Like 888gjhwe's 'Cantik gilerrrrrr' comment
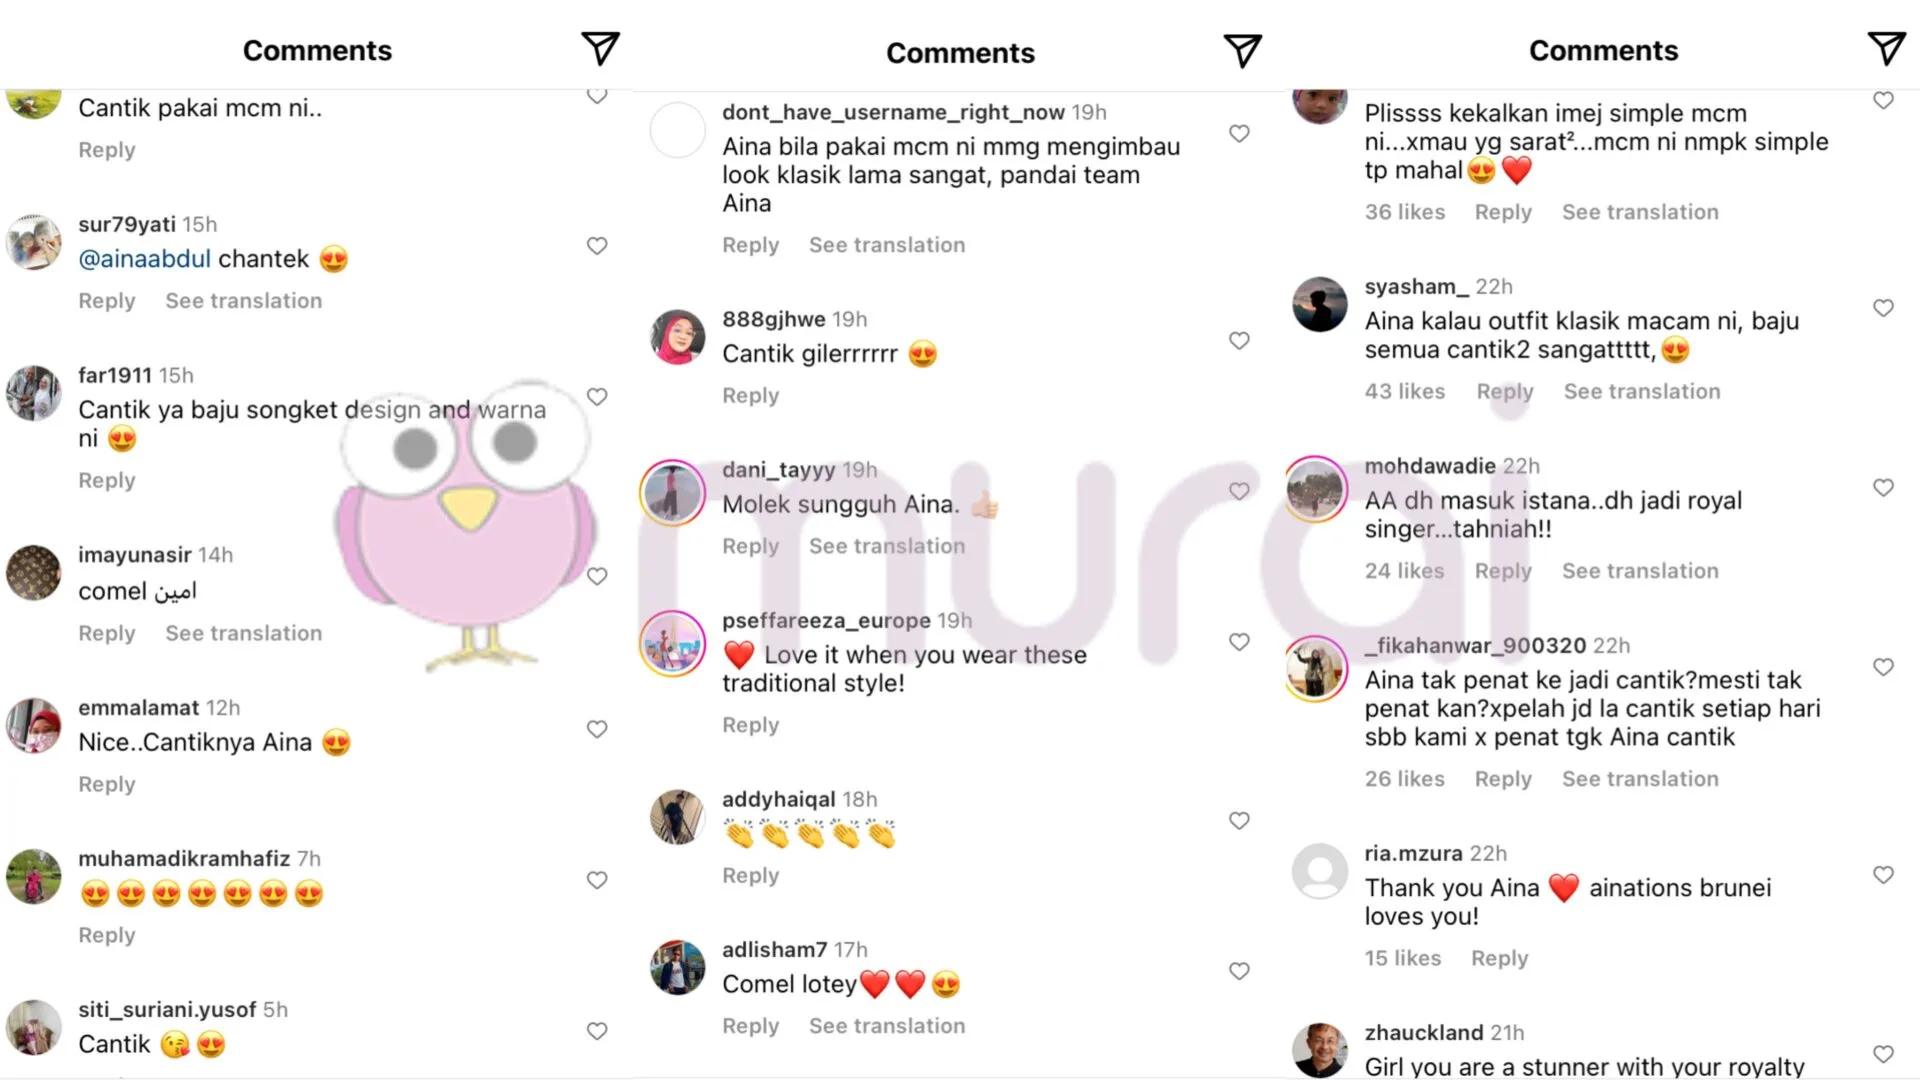Image resolution: width=1920 pixels, height=1080 pixels. point(1239,341)
